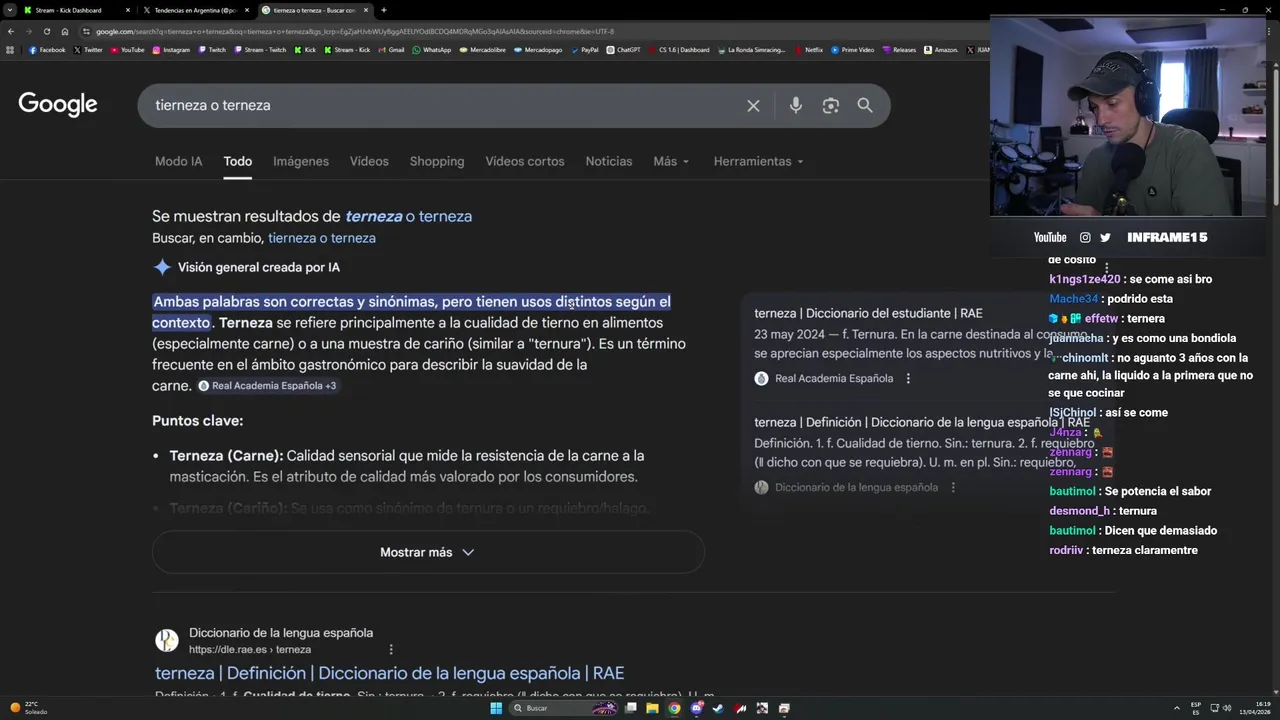
Task: Select the Videos cortos tab
Action: 525,161
